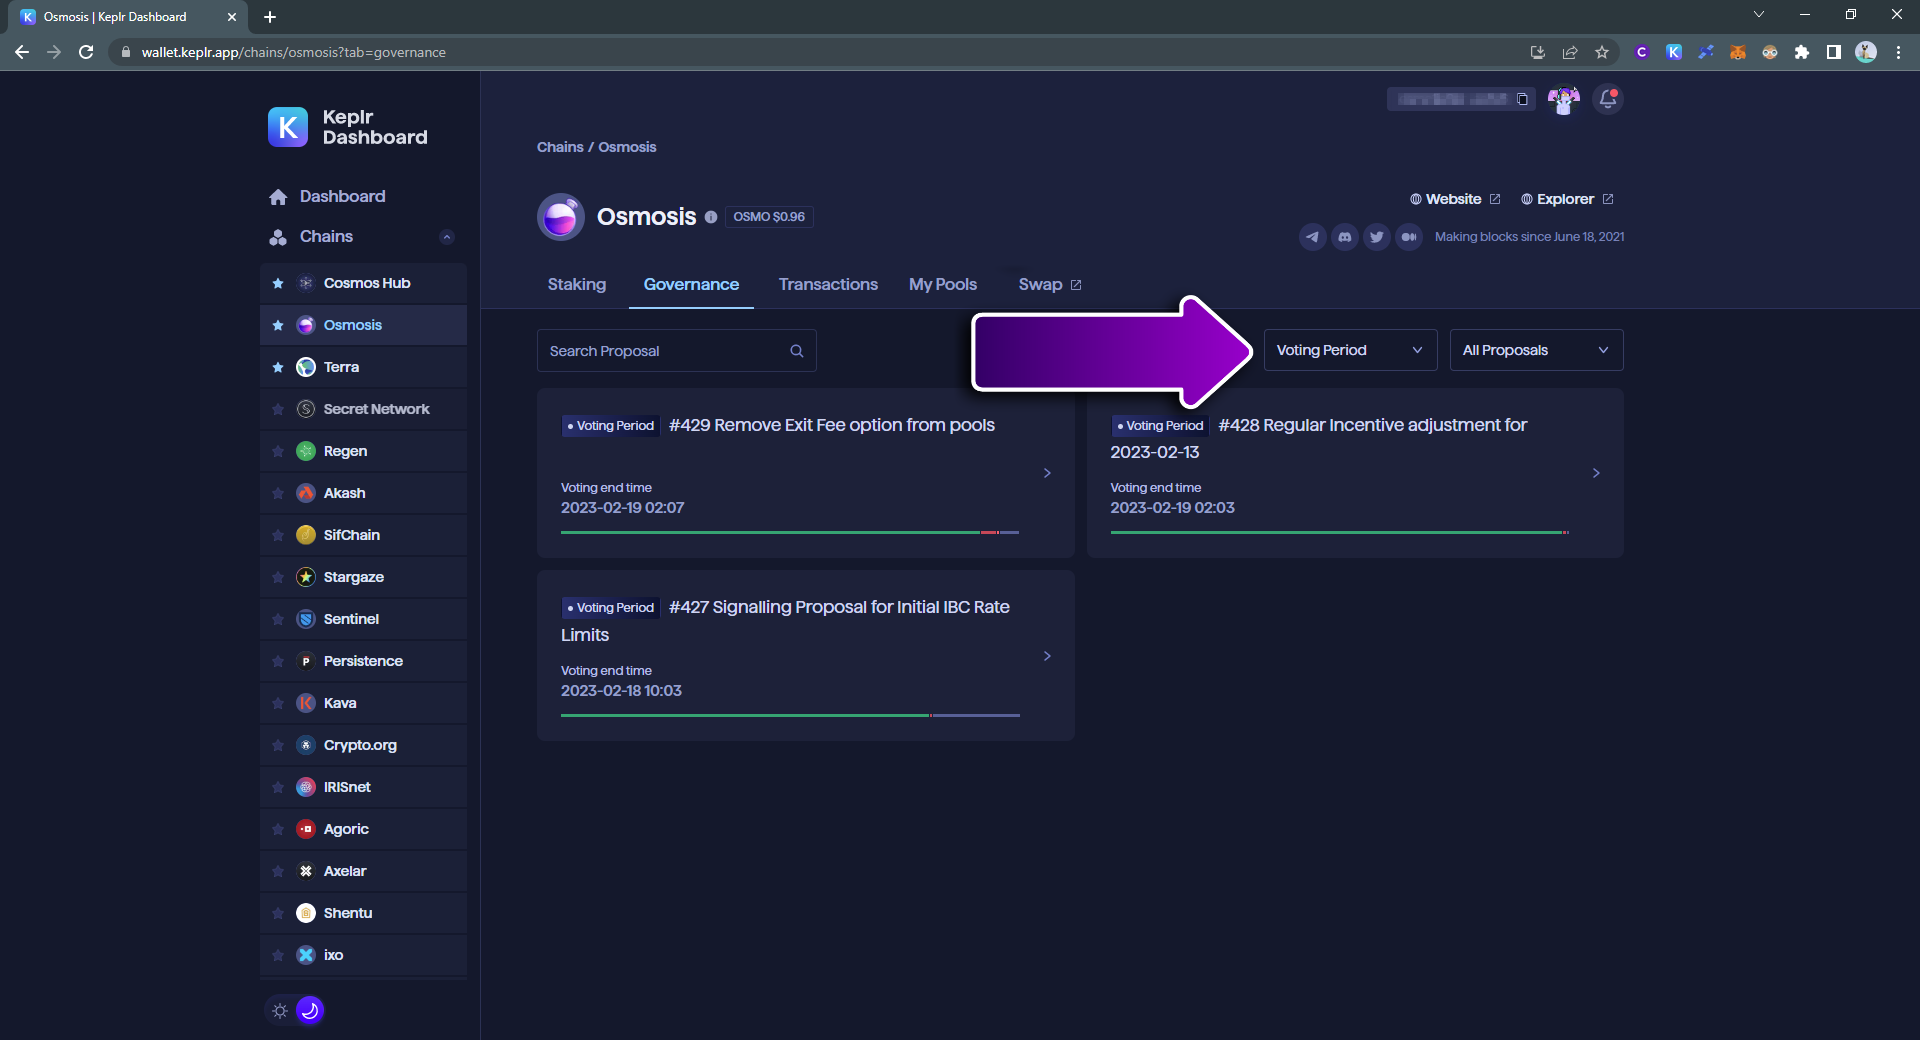Screen dimensions: 1920x1040
Task: Focus the Search Proposal field
Action: [677, 351]
